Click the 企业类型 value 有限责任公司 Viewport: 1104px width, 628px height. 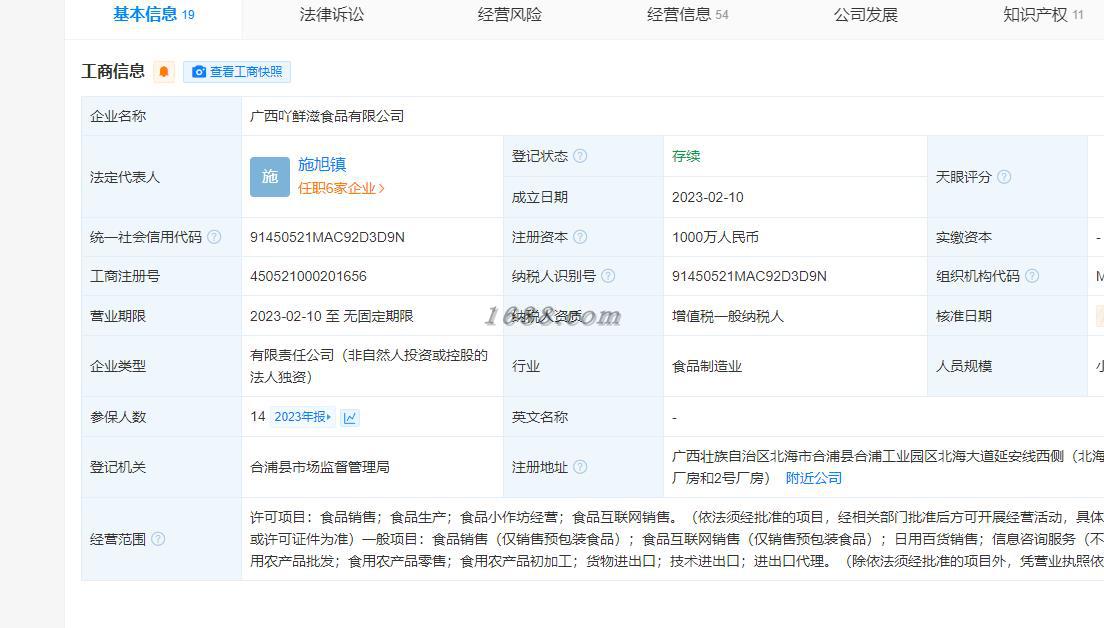(x=369, y=366)
